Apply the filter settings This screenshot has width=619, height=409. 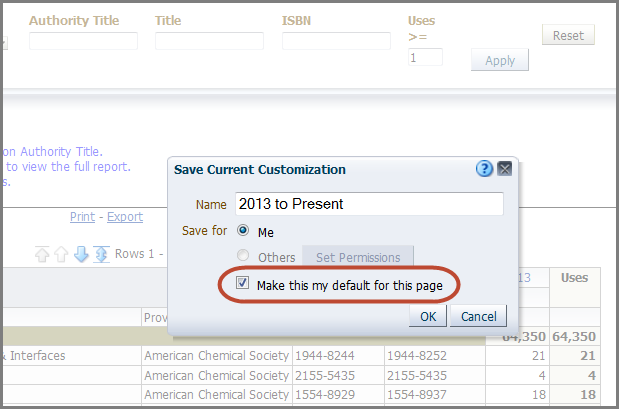point(499,60)
